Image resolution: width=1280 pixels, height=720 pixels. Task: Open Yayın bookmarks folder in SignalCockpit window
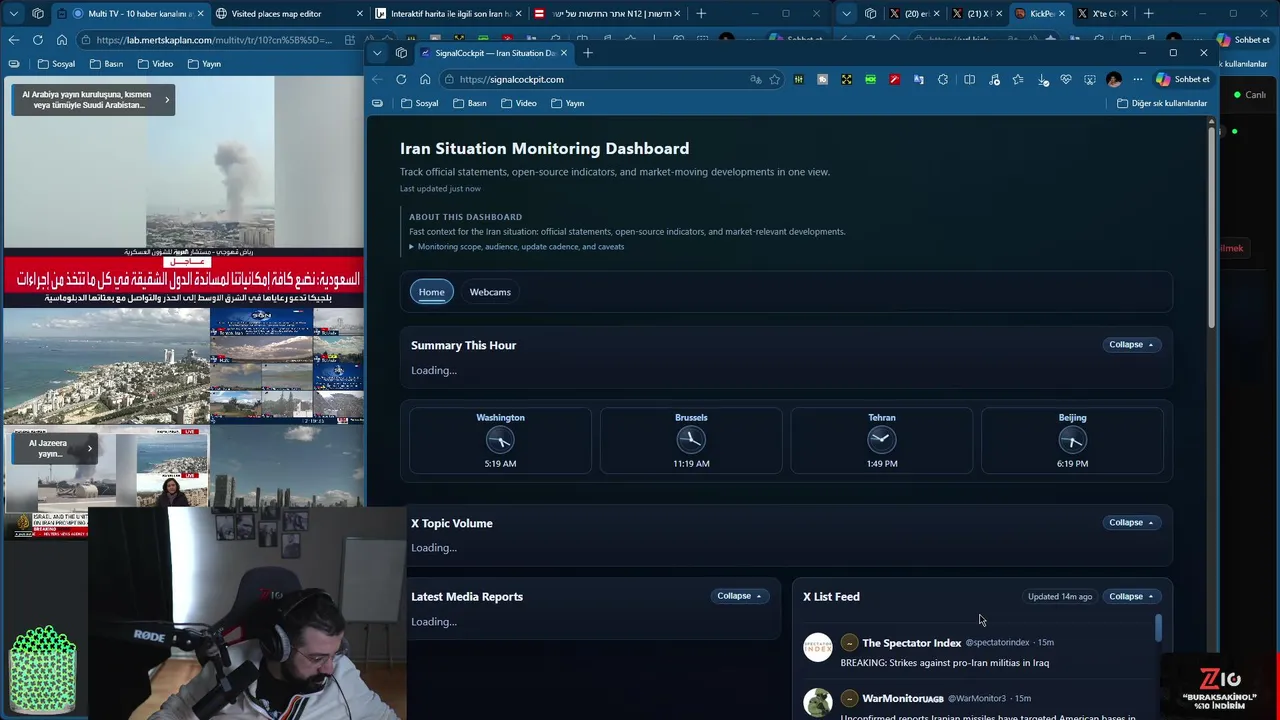tap(567, 103)
